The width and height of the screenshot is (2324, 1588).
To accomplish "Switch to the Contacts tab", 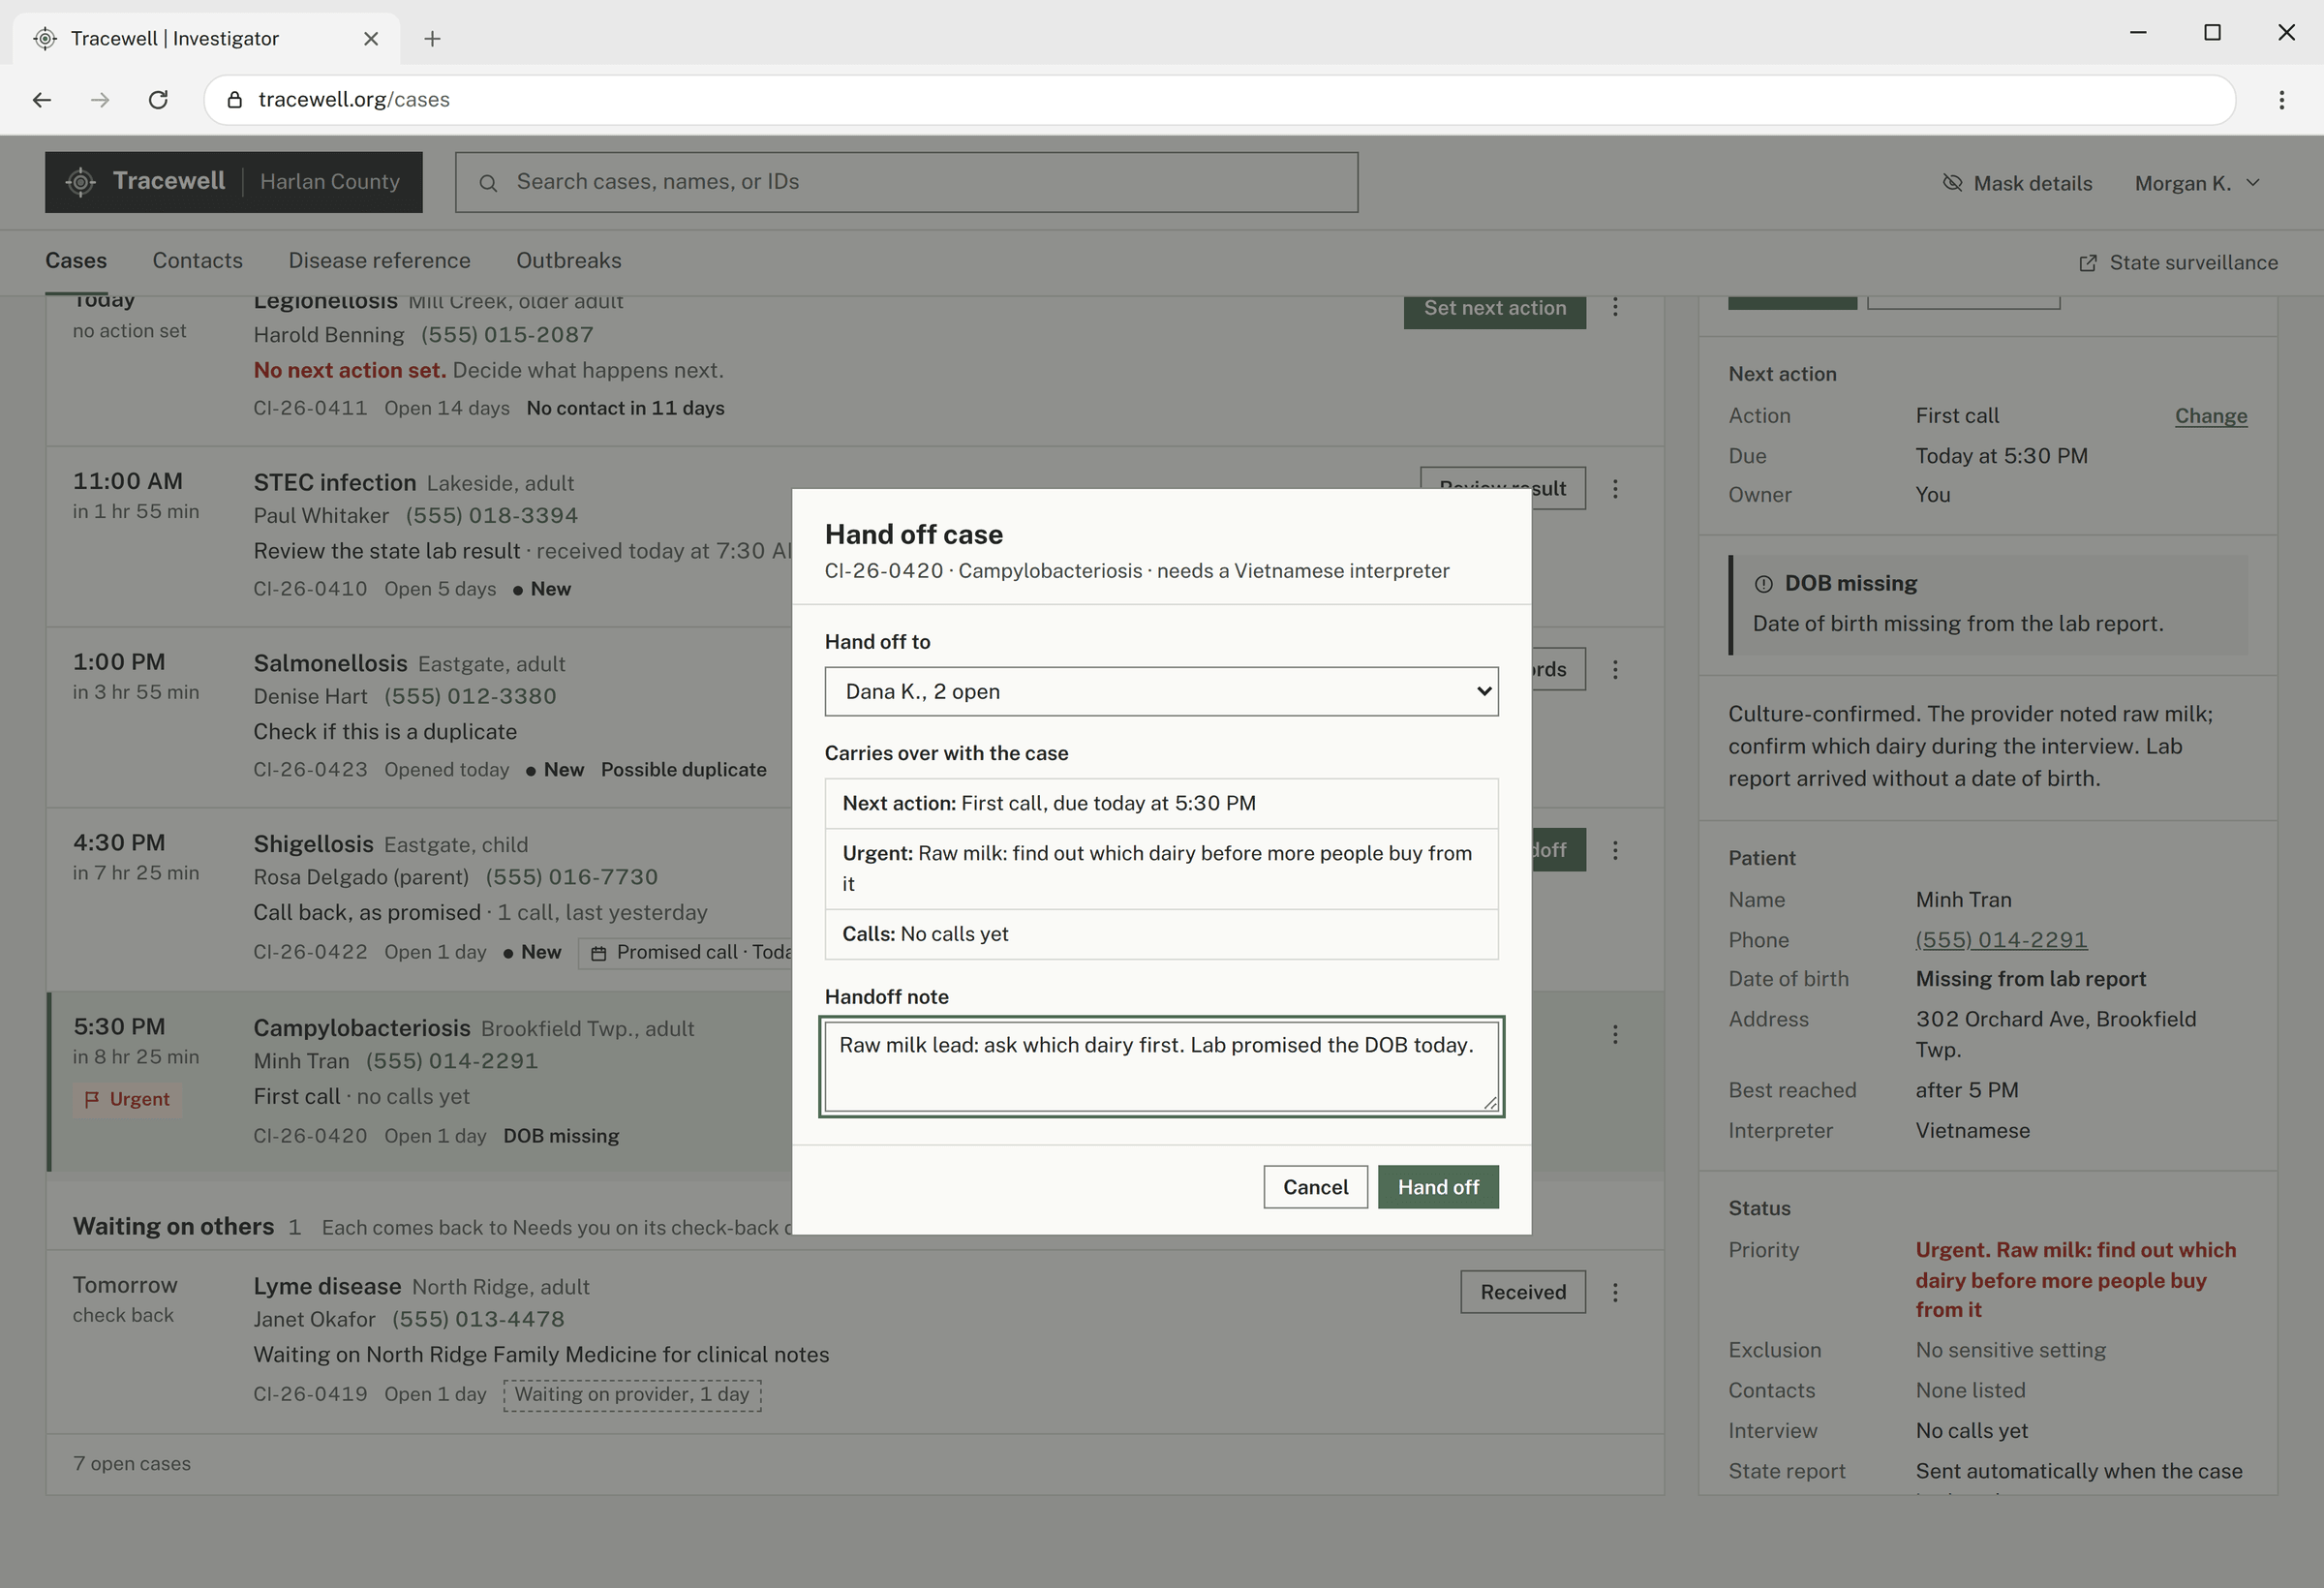I will point(197,260).
